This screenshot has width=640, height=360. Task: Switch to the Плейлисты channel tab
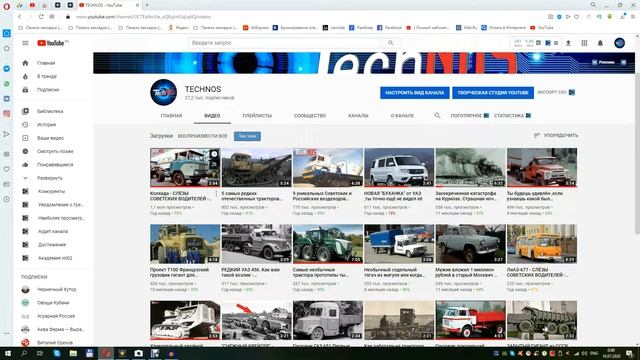pos(257,116)
